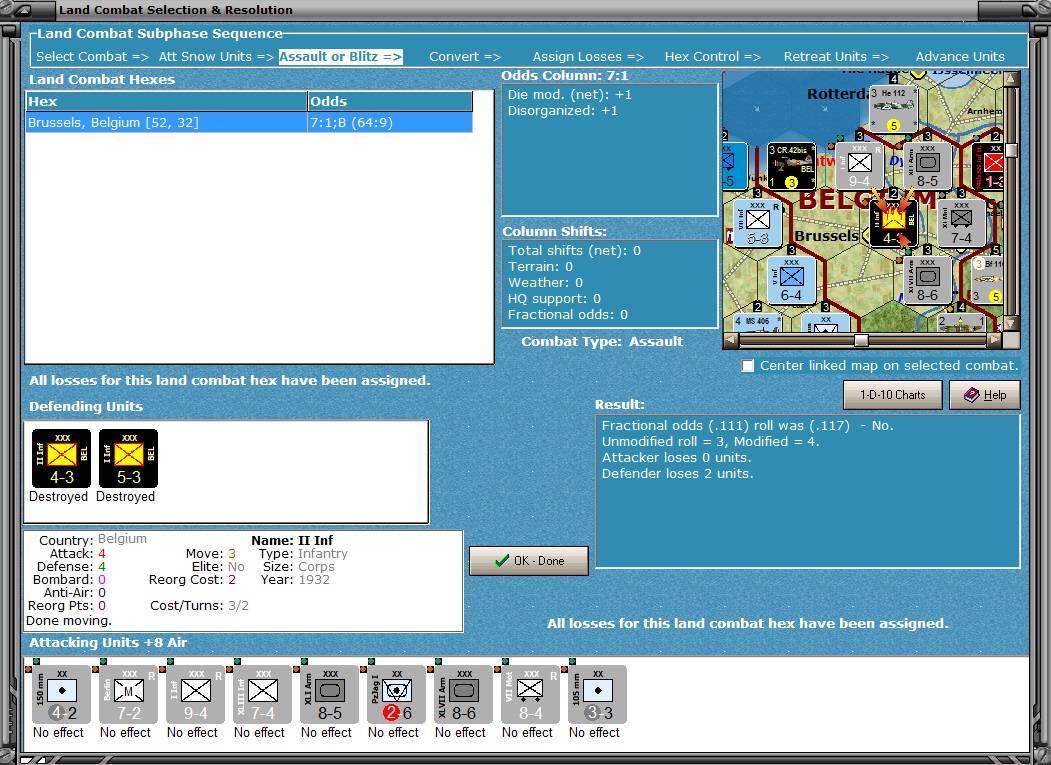
Task: Click the map scroll-right arrow
Action: coord(995,341)
